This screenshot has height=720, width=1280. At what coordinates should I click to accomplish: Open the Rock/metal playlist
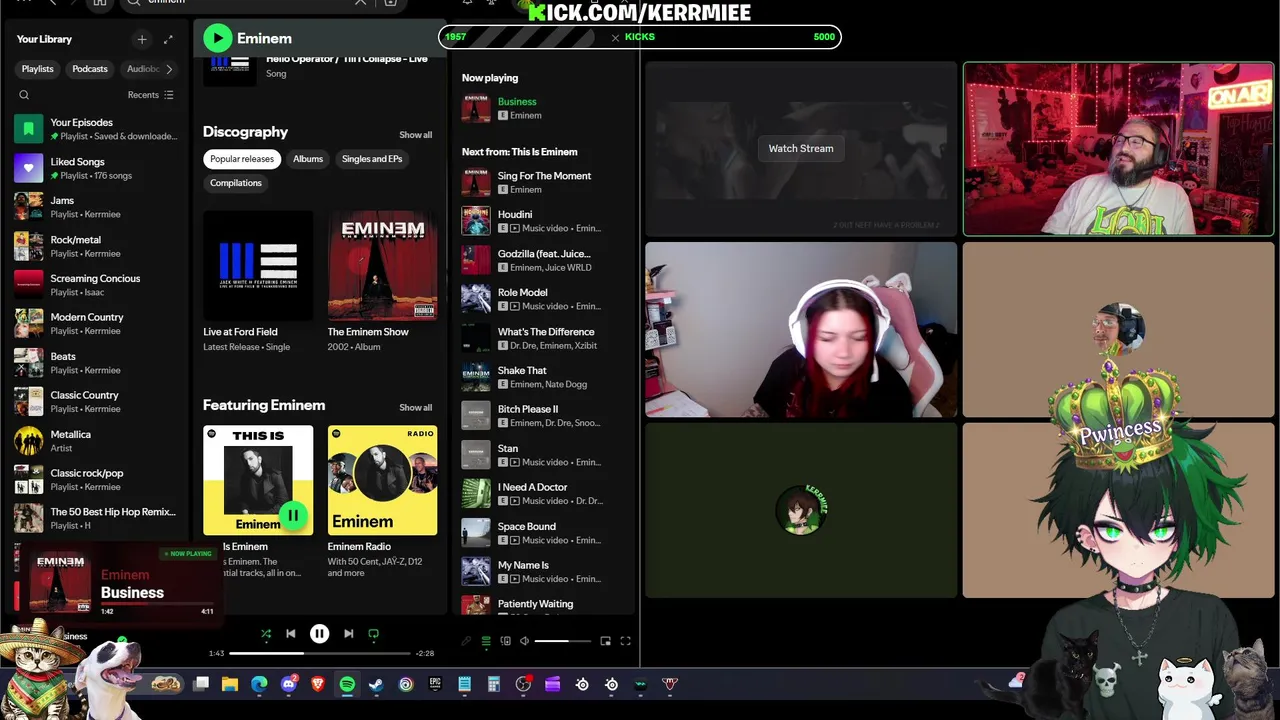tap(98, 246)
